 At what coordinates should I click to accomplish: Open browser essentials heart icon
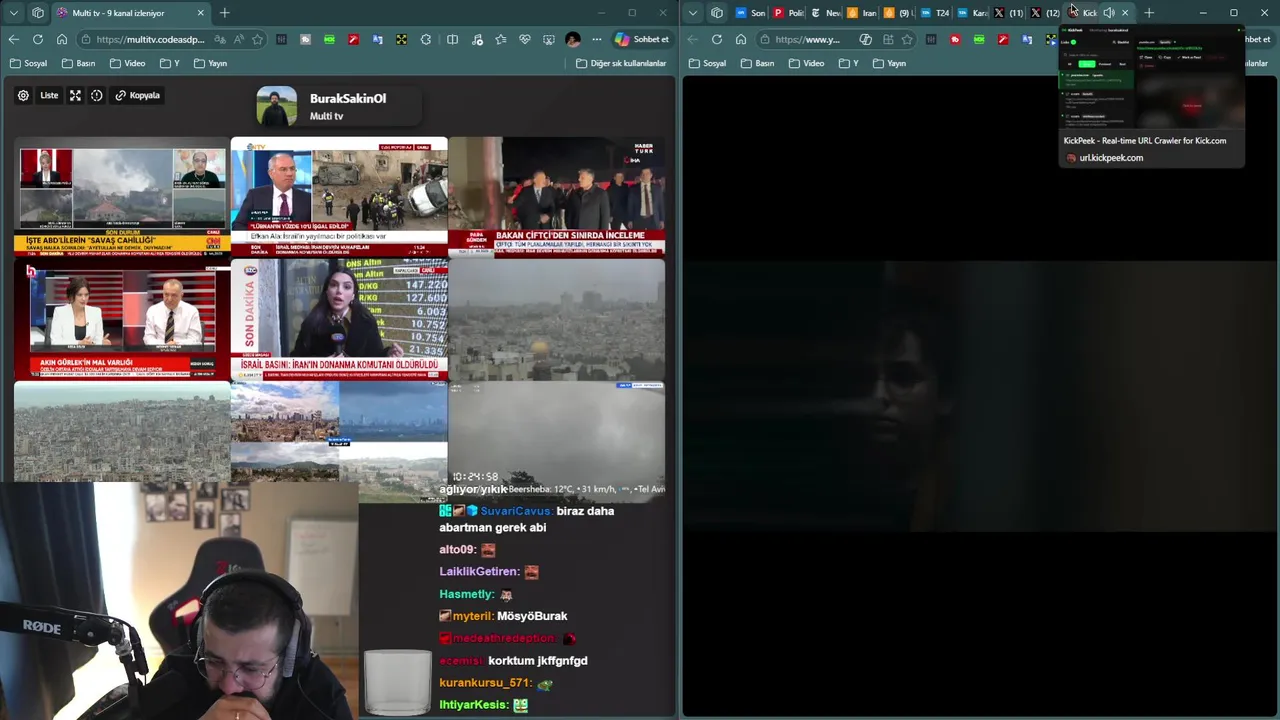click(x=525, y=40)
